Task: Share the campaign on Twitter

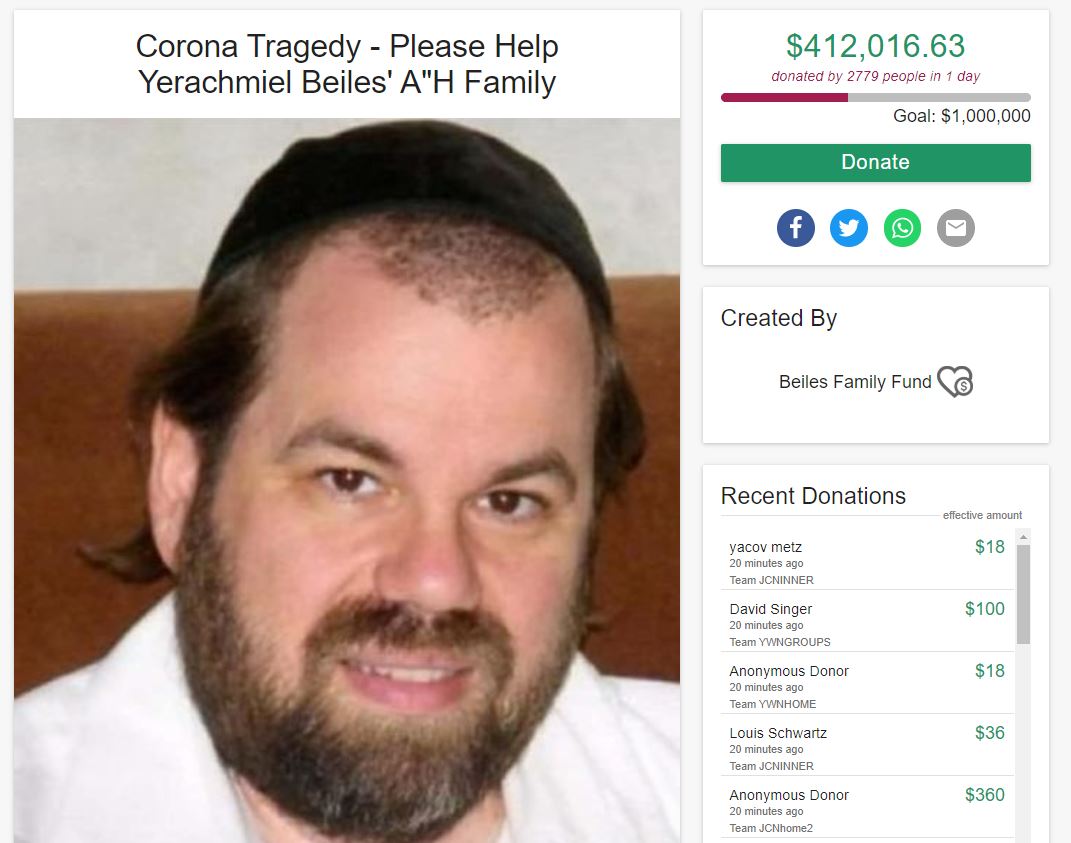Action: pyautogui.click(x=849, y=227)
